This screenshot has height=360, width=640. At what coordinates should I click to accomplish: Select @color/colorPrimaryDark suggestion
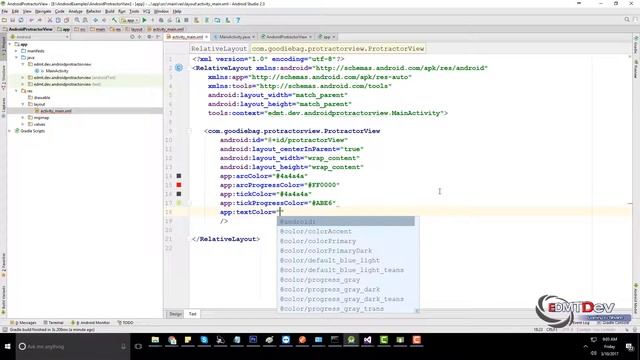346,251
